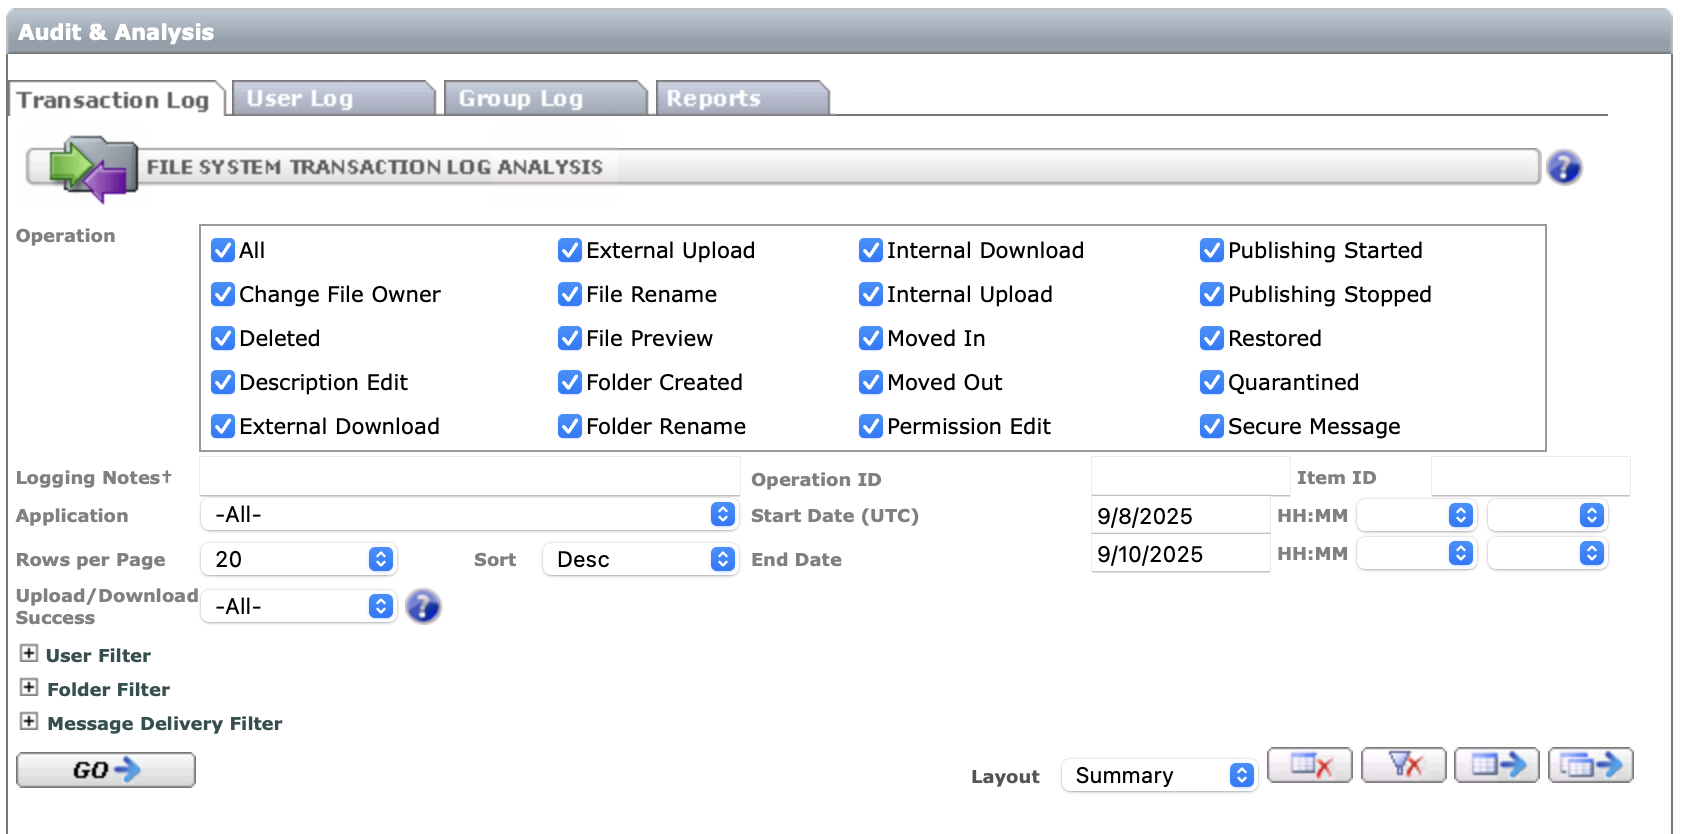Uncheck the Quarantined operation checkbox
Image resolution: width=1686 pixels, height=834 pixels.
click(1212, 382)
